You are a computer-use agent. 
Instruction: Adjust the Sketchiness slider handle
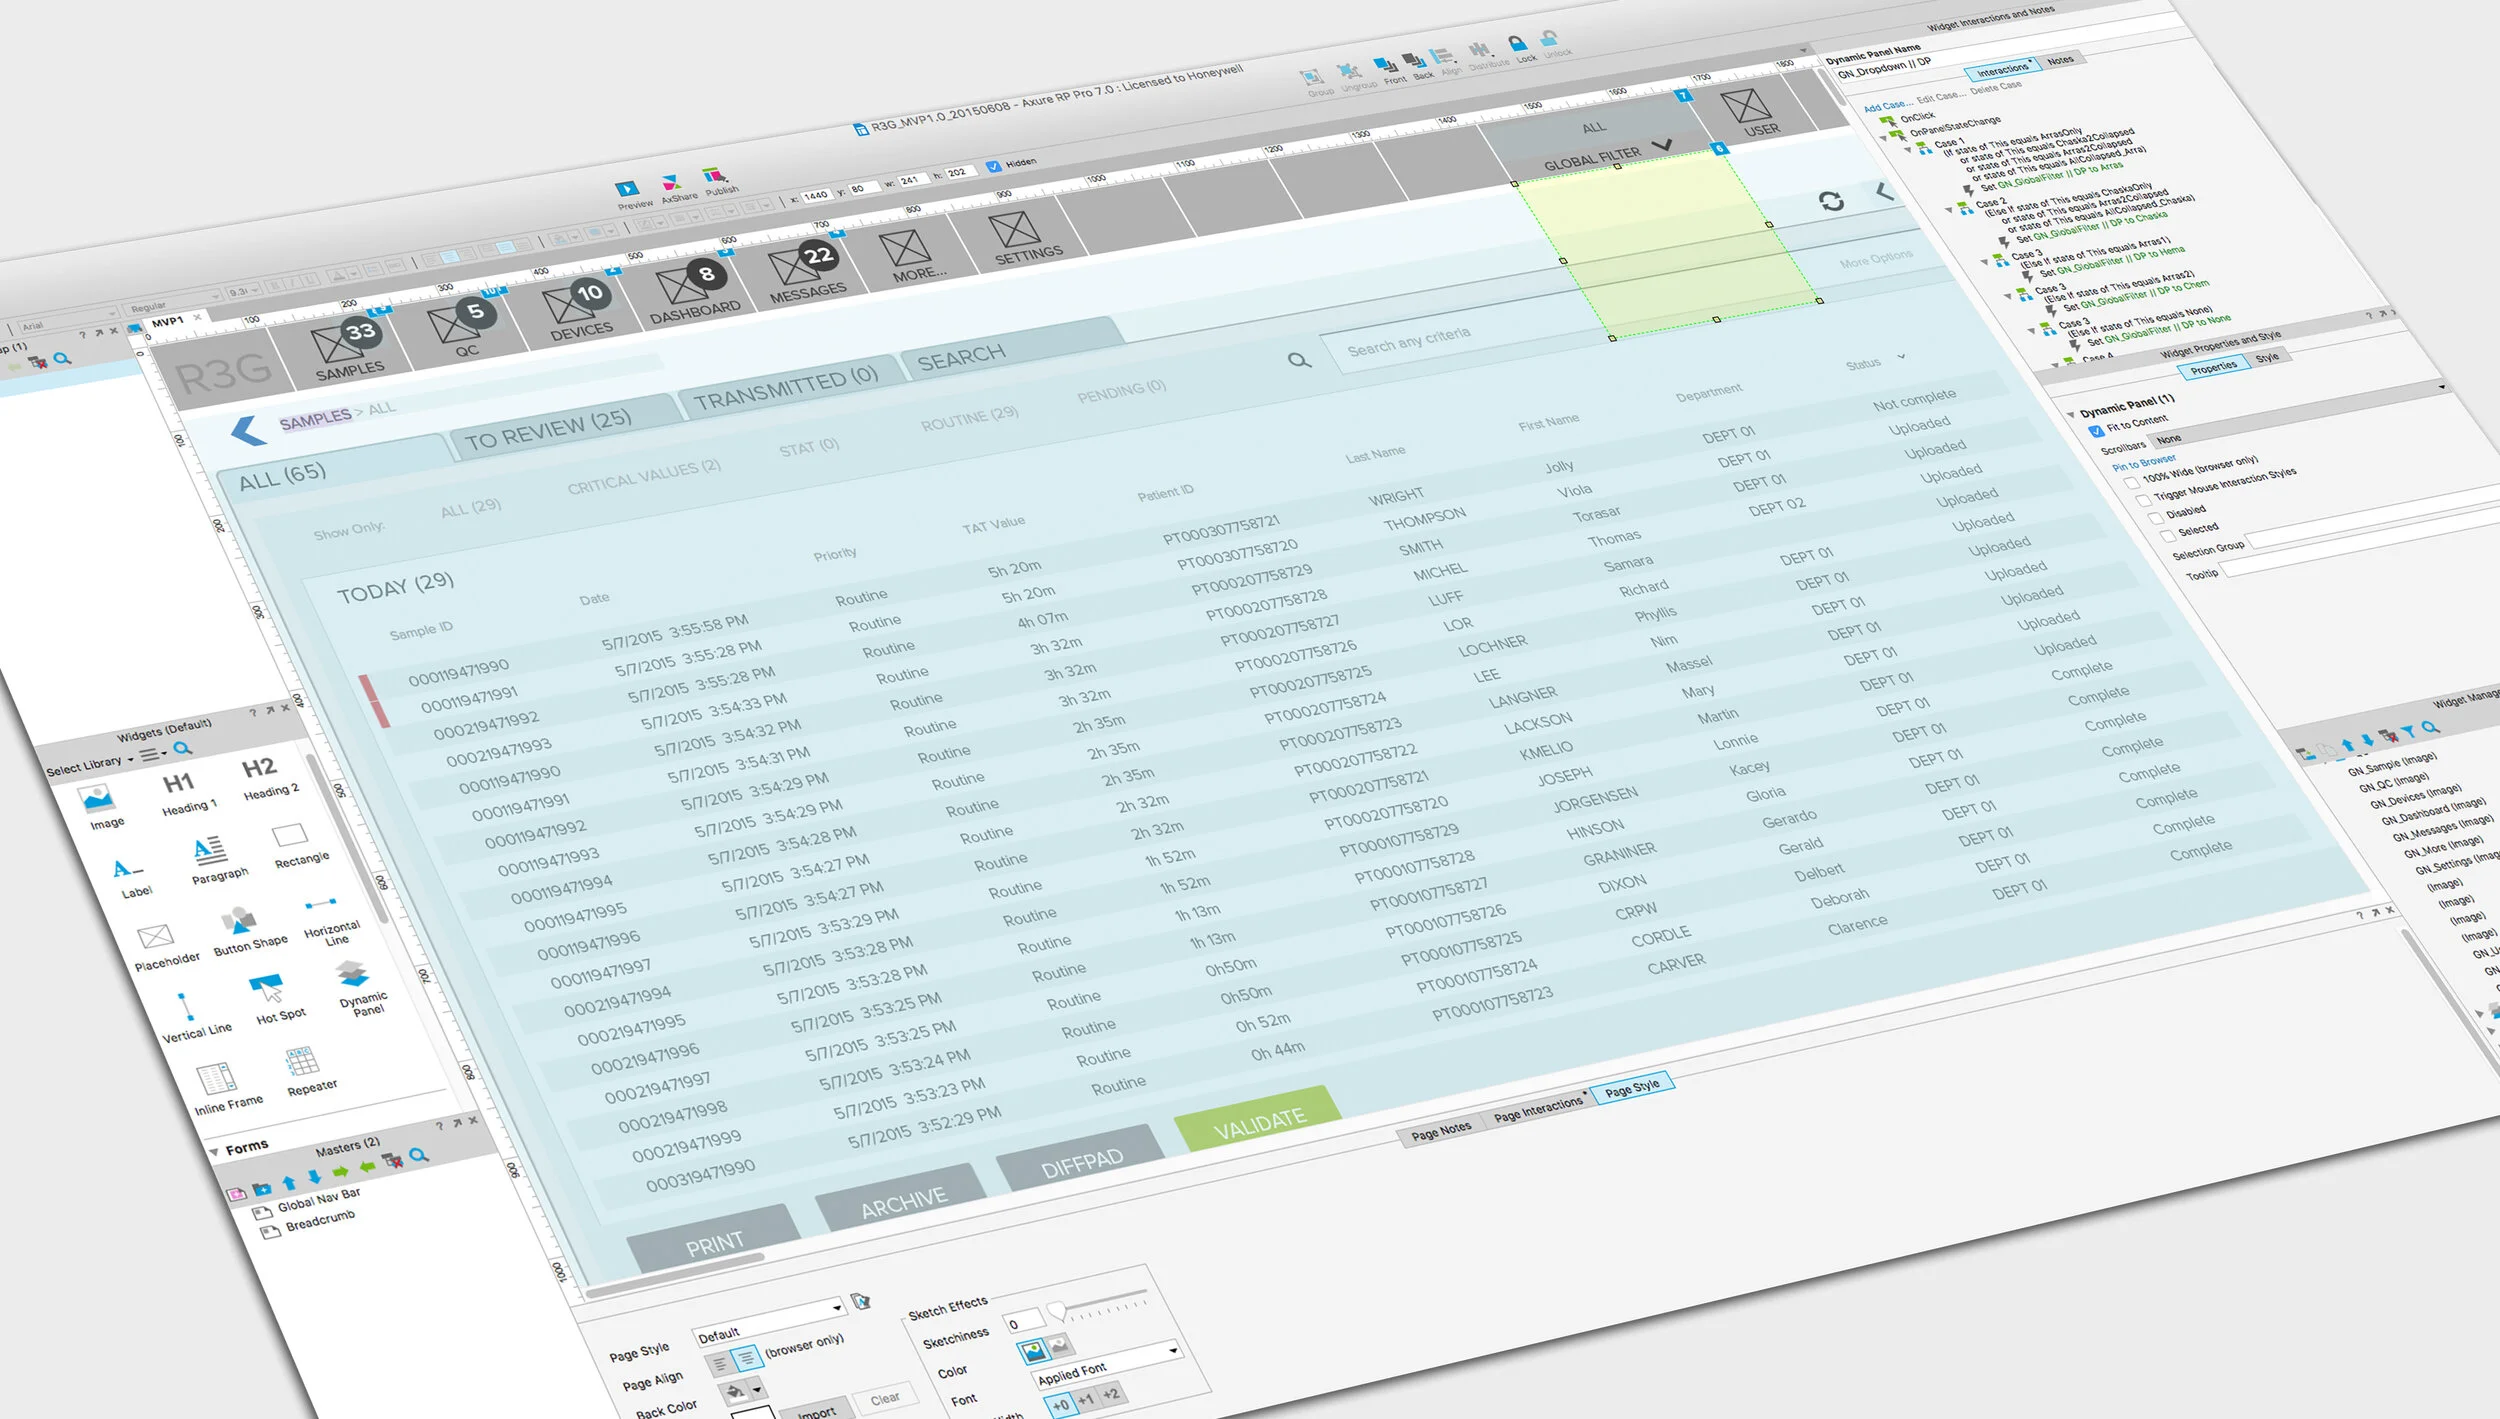coord(1057,1310)
